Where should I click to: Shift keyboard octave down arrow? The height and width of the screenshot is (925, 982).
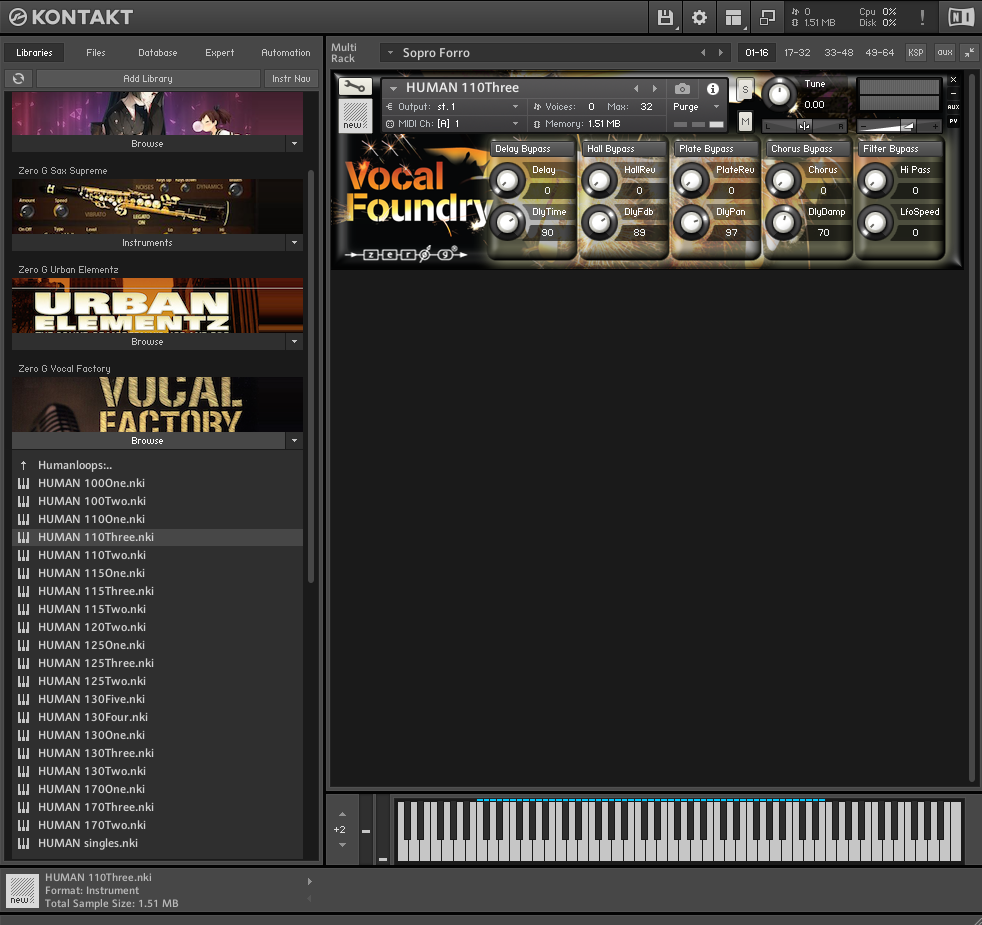tap(342, 845)
